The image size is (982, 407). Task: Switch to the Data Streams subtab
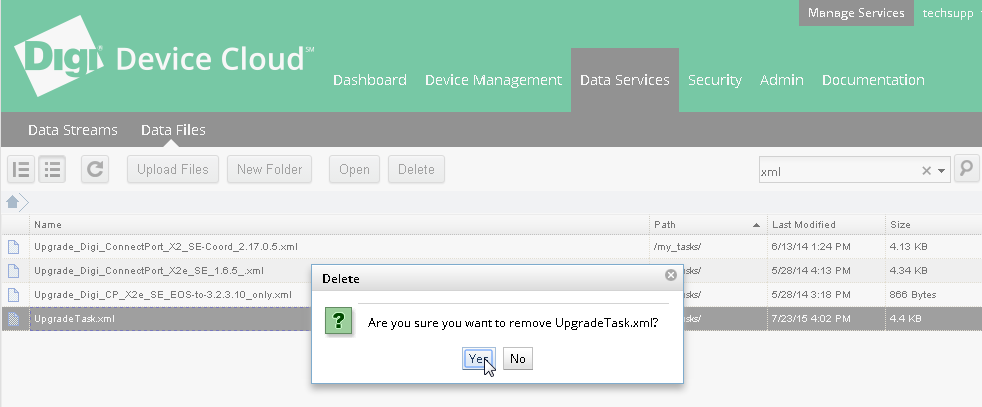tap(73, 130)
